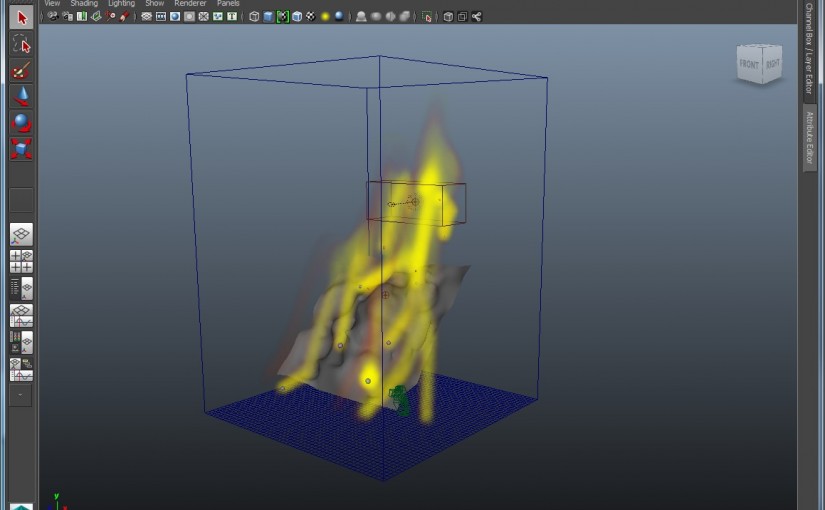Open the View menu
The image size is (825, 510).
(x=52, y=3)
